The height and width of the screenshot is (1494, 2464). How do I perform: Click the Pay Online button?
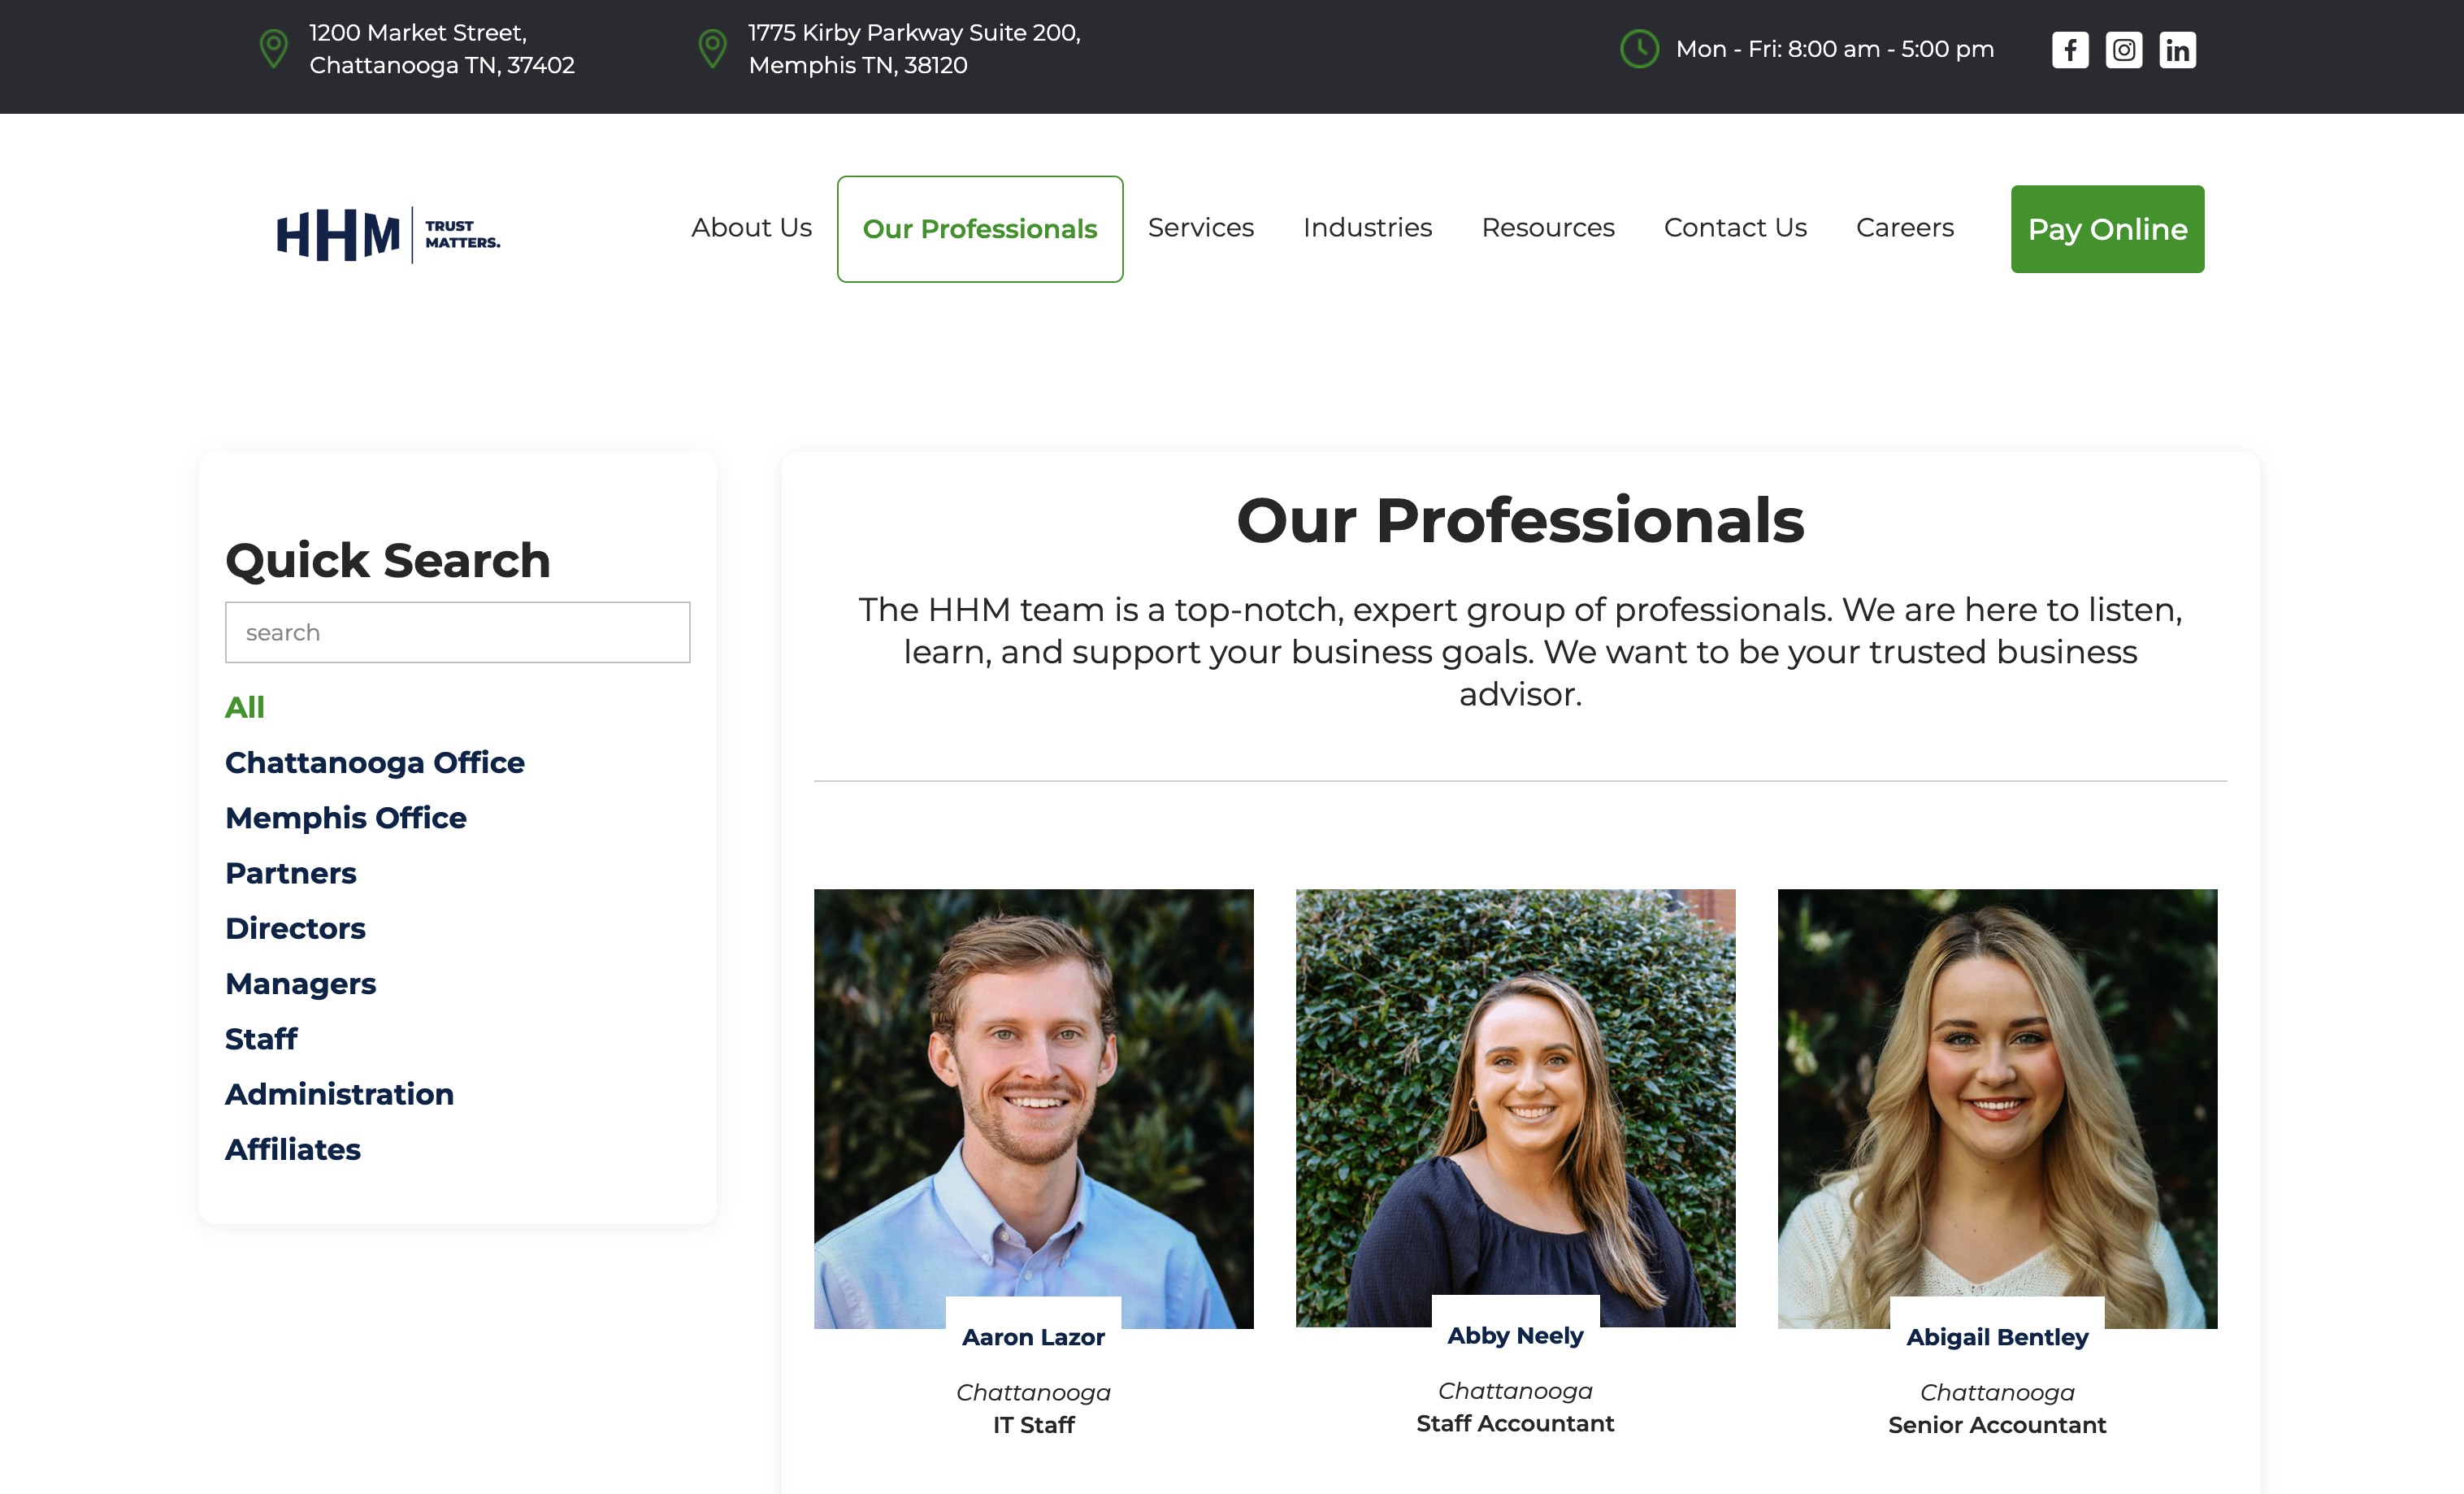(x=2107, y=229)
